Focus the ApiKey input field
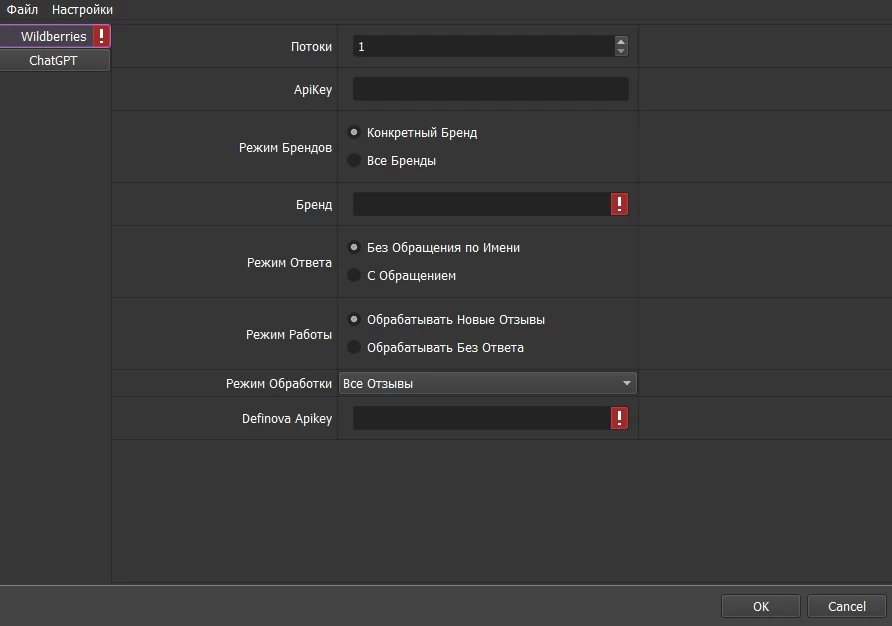Image resolution: width=892 pixels, height=626 pixels. (490, 89)
